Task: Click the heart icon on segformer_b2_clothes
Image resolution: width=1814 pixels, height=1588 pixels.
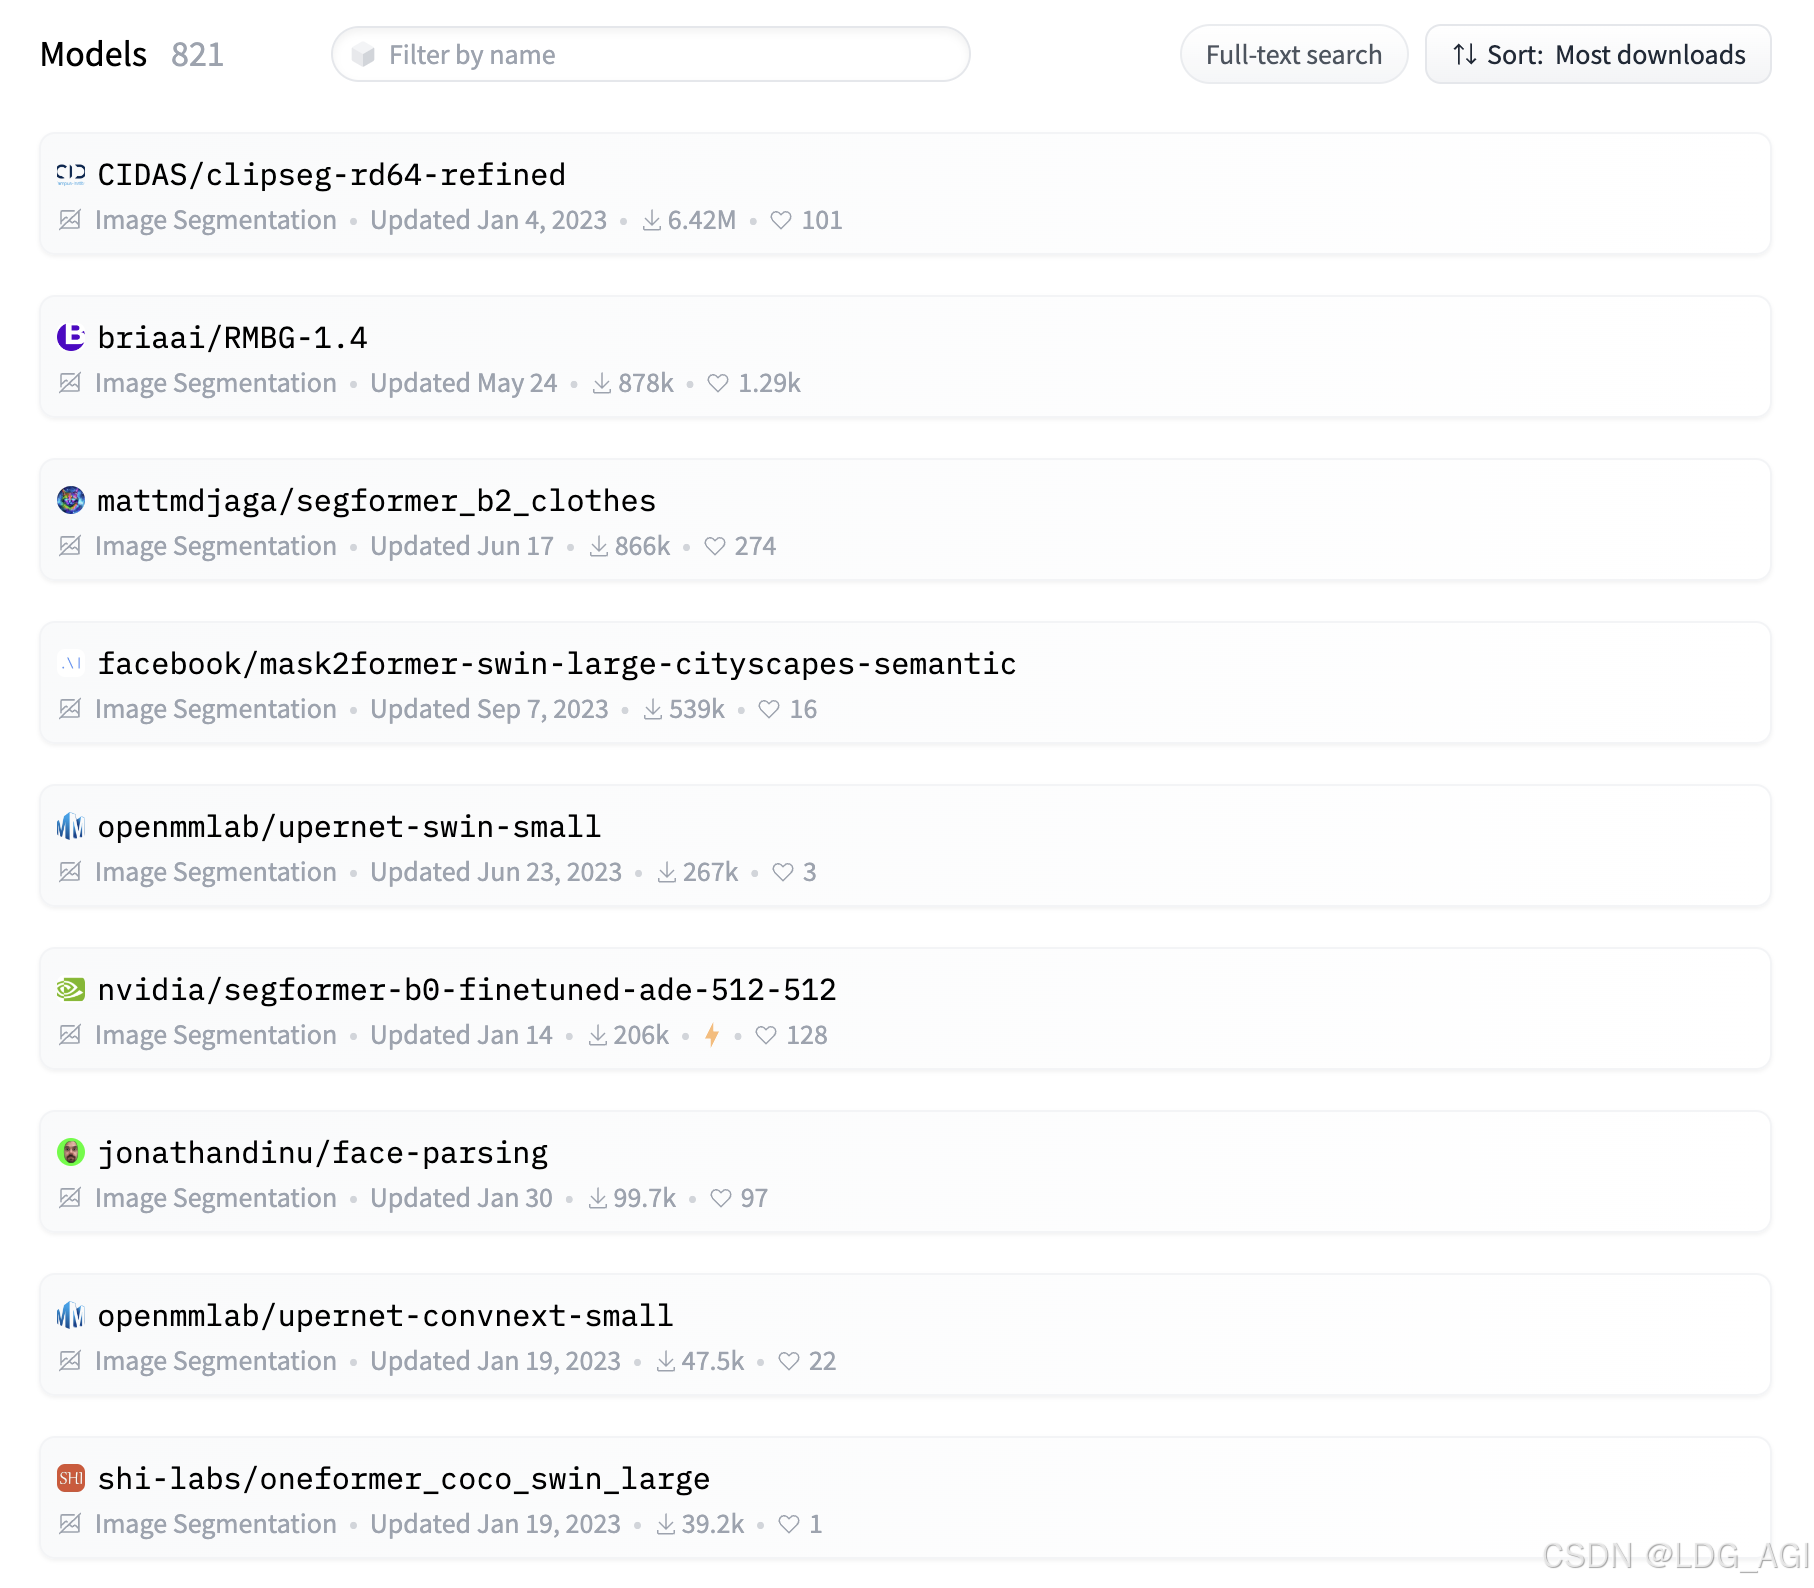Action: pos(715,546)
